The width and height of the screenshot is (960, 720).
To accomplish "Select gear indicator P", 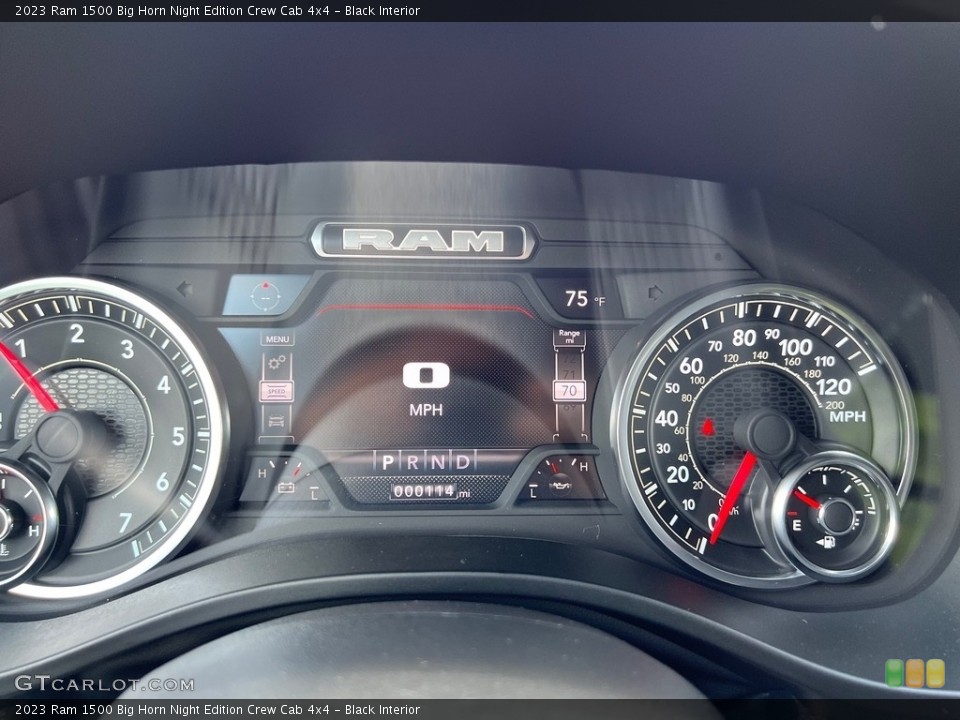I will pyautogui.click(x=387, y=462).
